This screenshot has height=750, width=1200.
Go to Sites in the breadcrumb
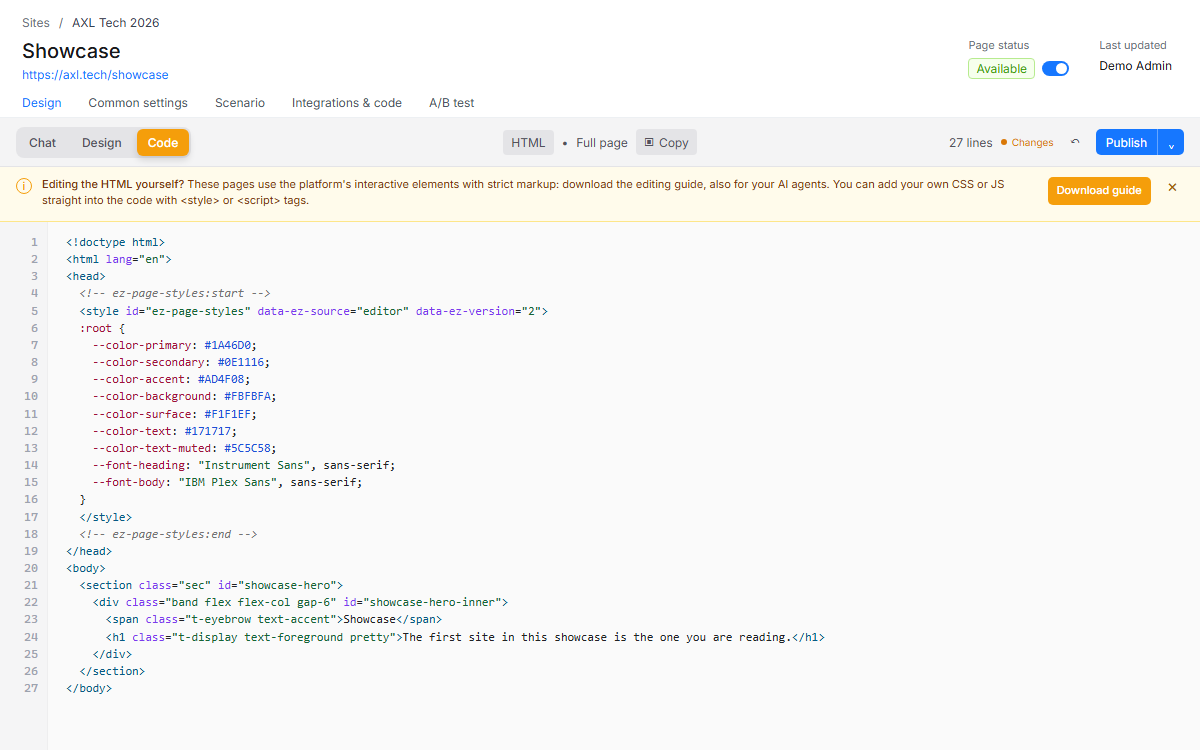[x=36, y=23]
